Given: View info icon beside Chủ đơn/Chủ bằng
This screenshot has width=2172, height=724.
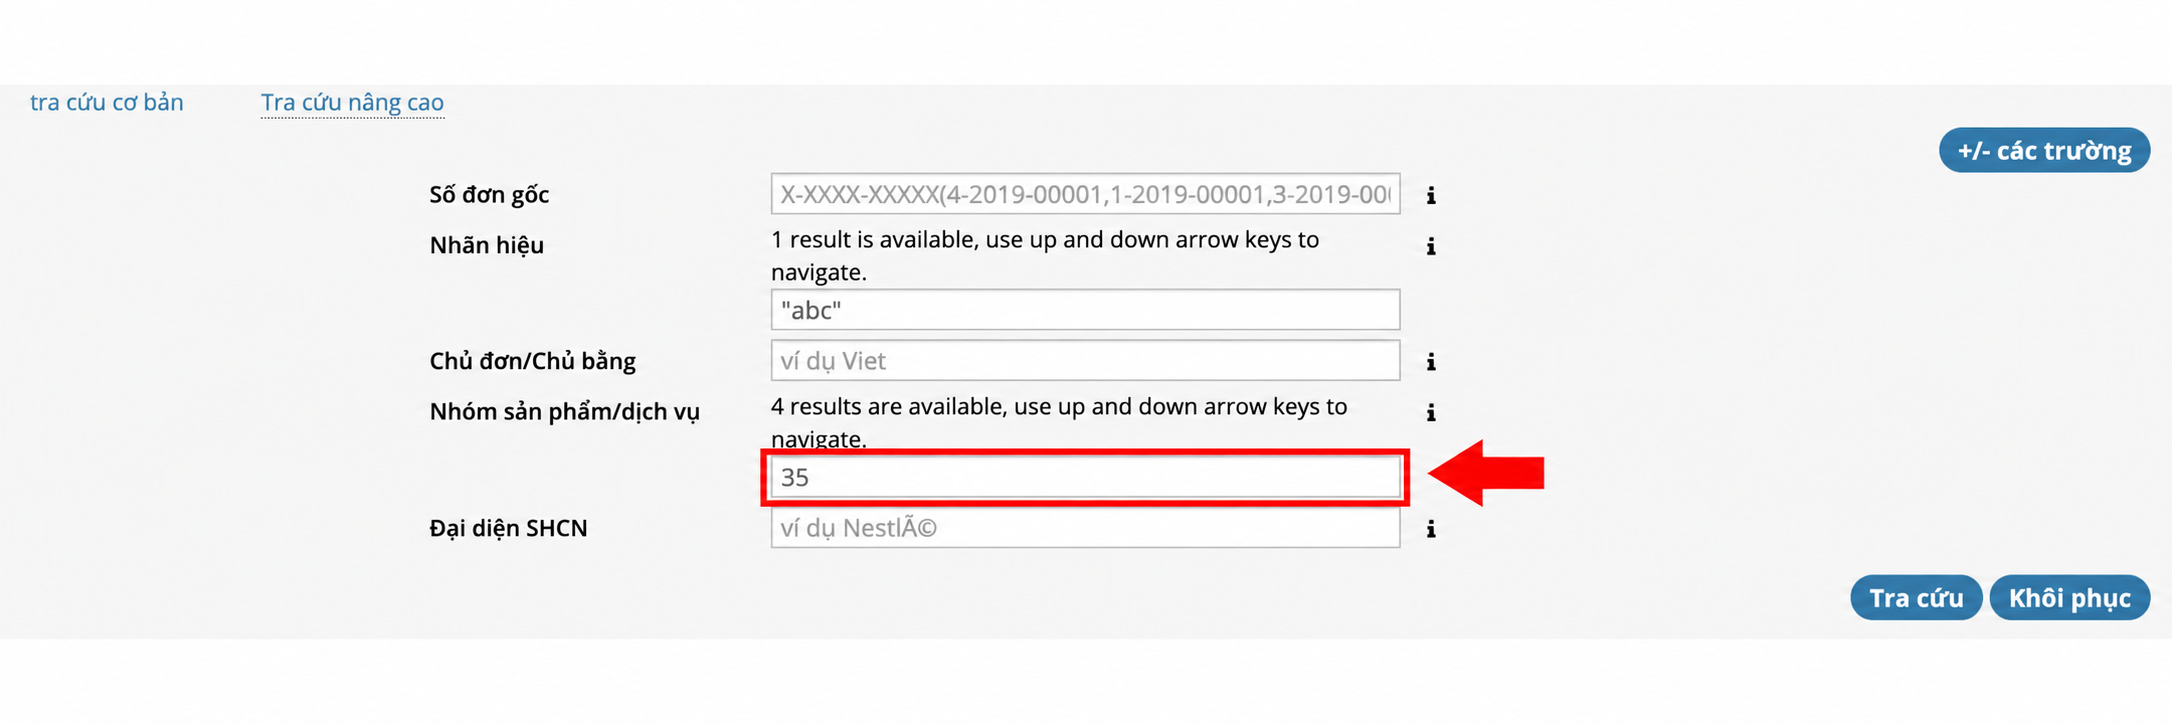Looking at the screenshot, I should click(1431, 362).
